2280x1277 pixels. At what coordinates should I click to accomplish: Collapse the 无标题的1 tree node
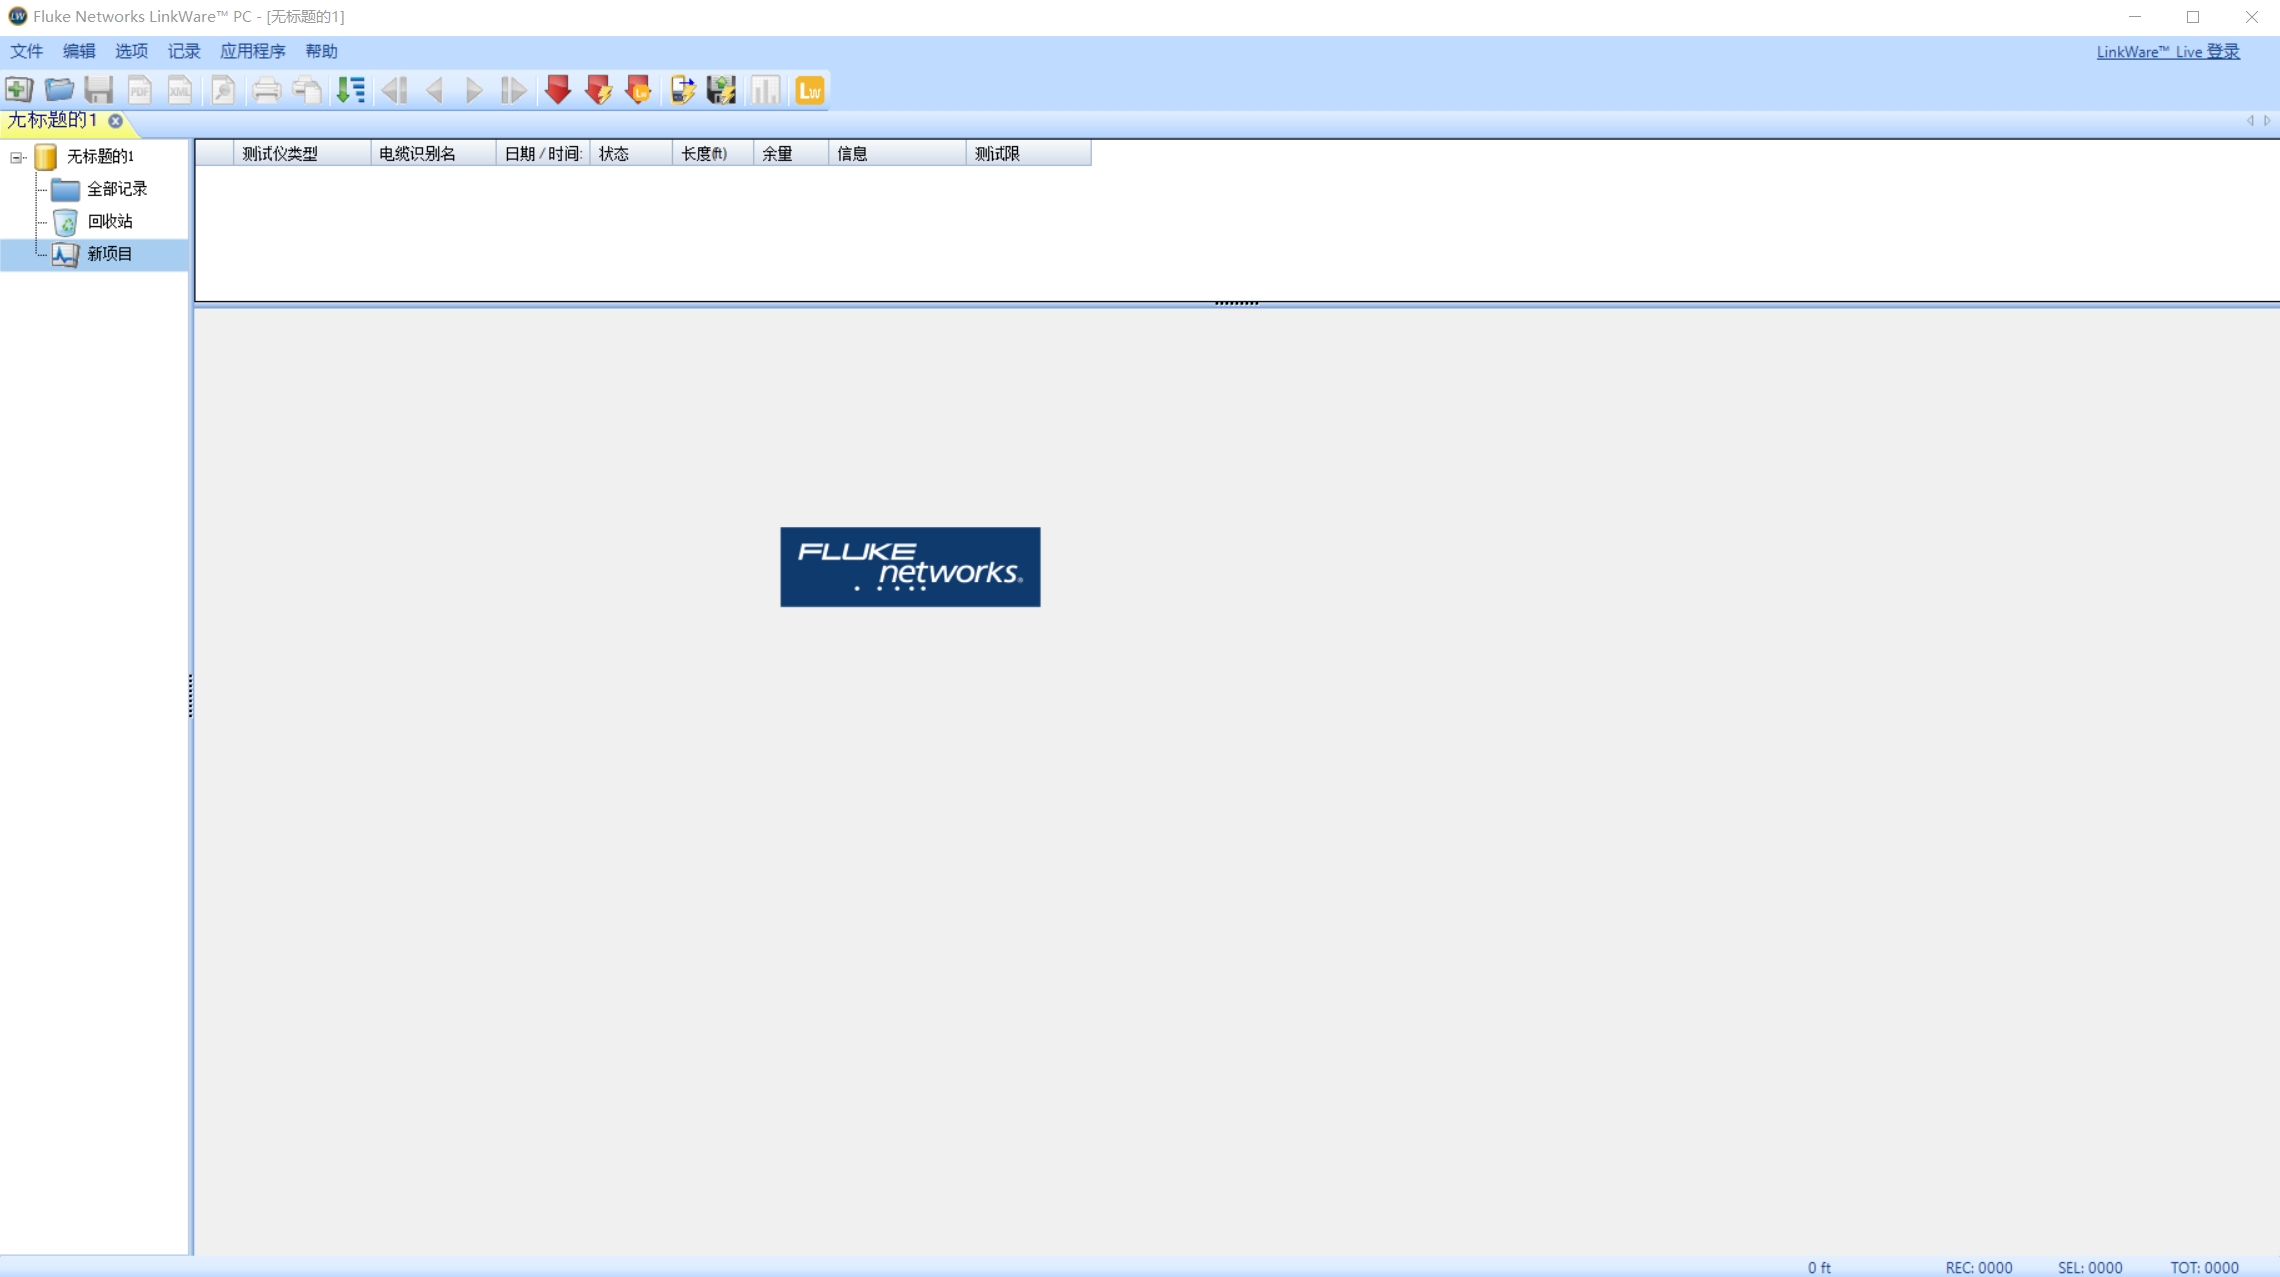[x=17, y=157]
